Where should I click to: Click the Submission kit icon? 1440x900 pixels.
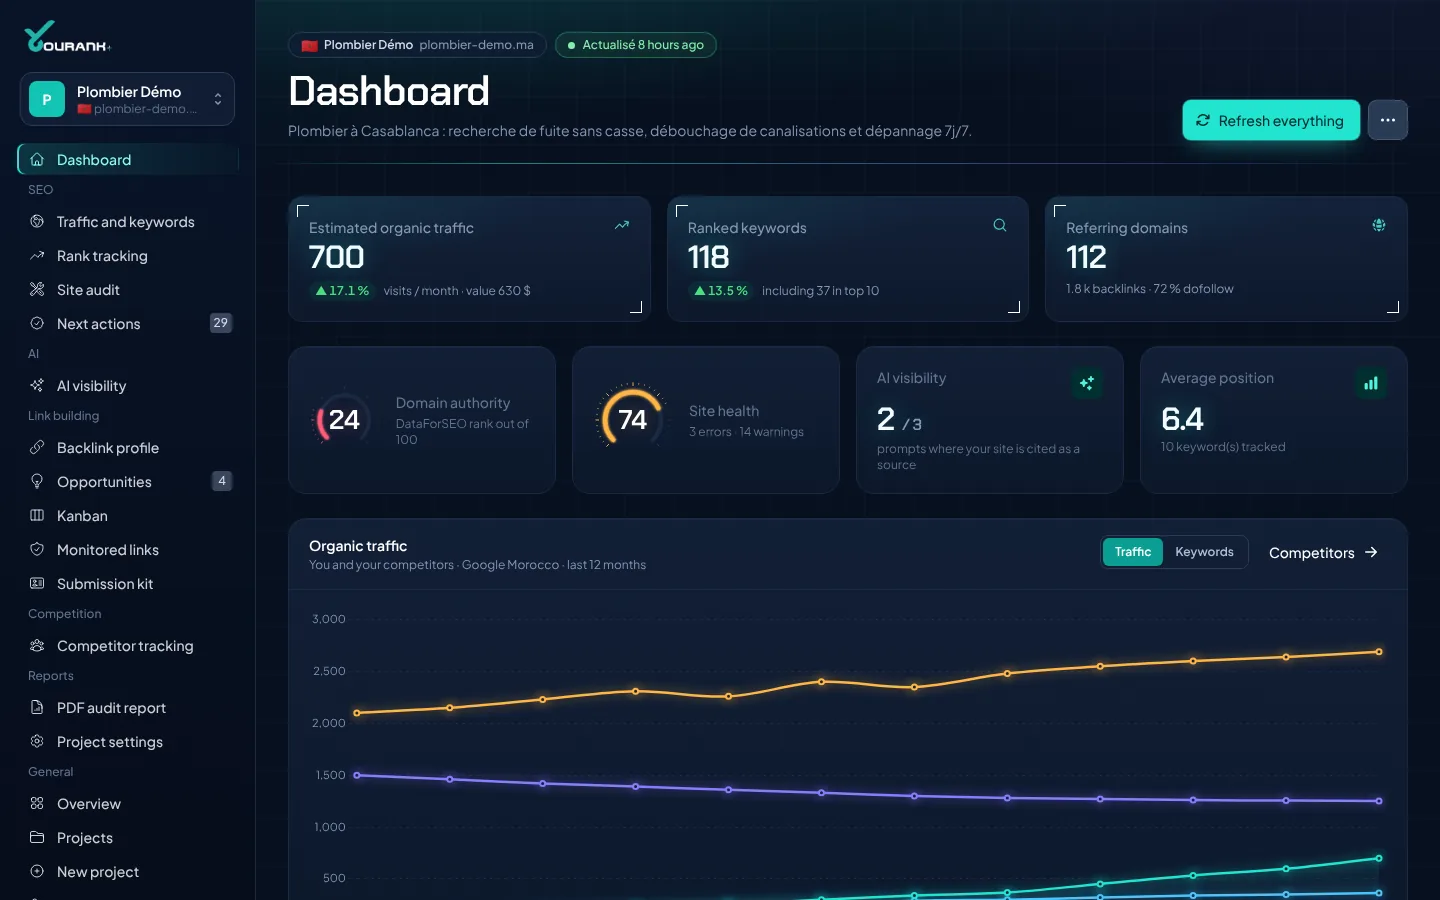point(37,583)
